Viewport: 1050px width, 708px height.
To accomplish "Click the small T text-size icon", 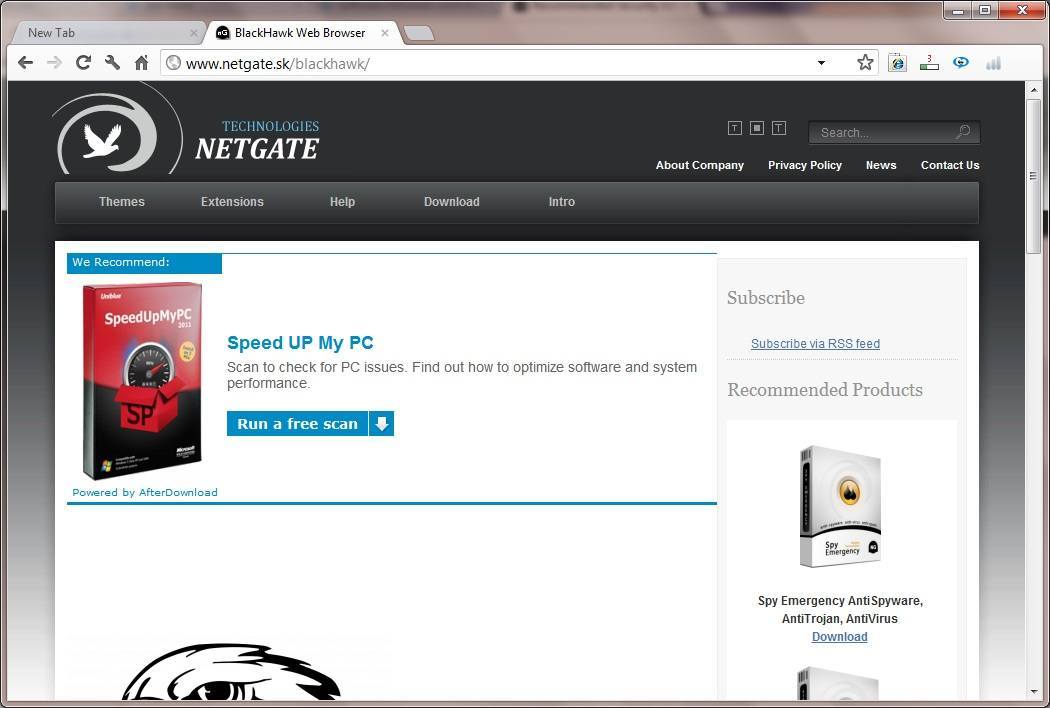I will 735,129.
